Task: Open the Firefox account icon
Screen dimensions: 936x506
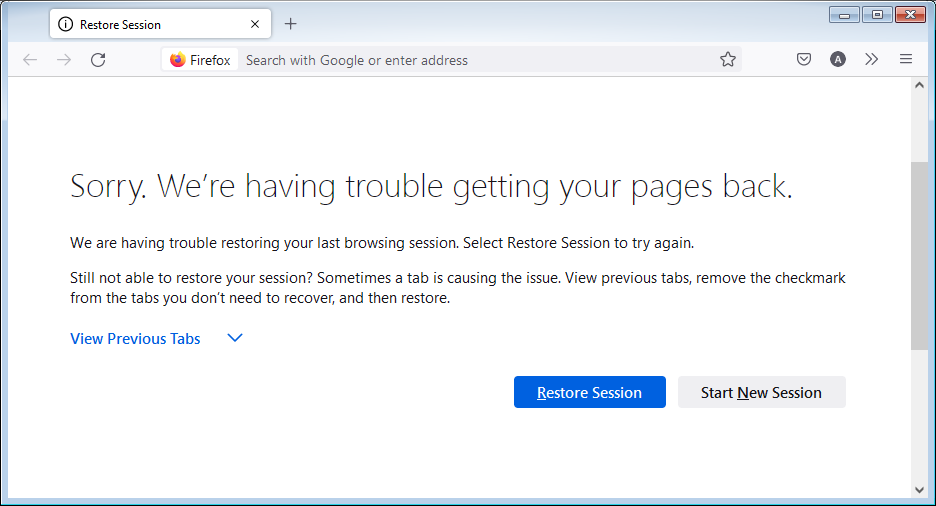Action: tap(838, 60)
